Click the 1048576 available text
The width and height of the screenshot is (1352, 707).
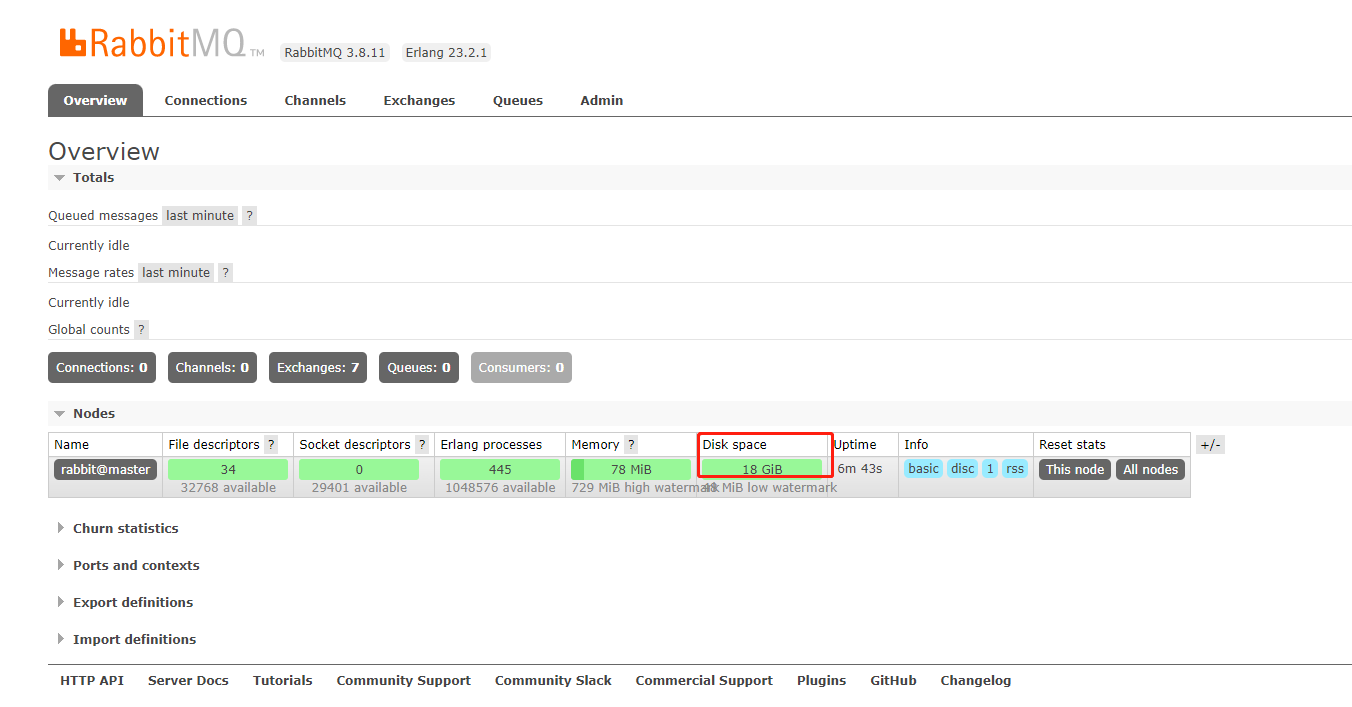click(500, 488)
